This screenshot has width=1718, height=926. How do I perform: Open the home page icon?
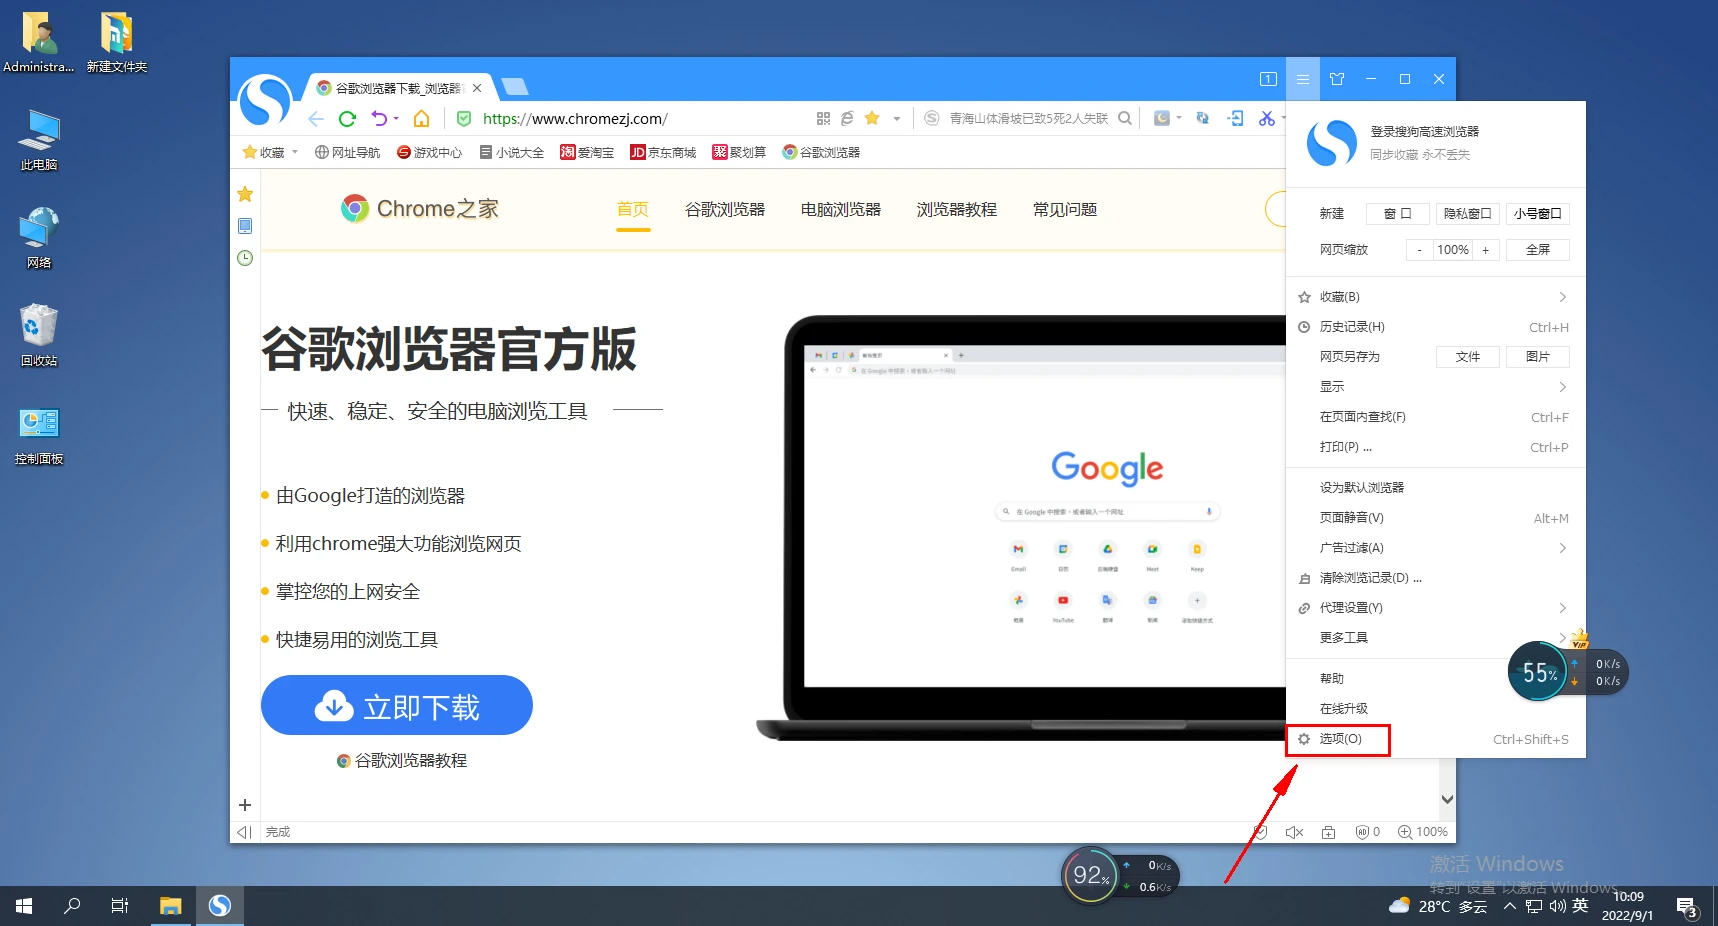pyautogui.click(x=422, y=118)
